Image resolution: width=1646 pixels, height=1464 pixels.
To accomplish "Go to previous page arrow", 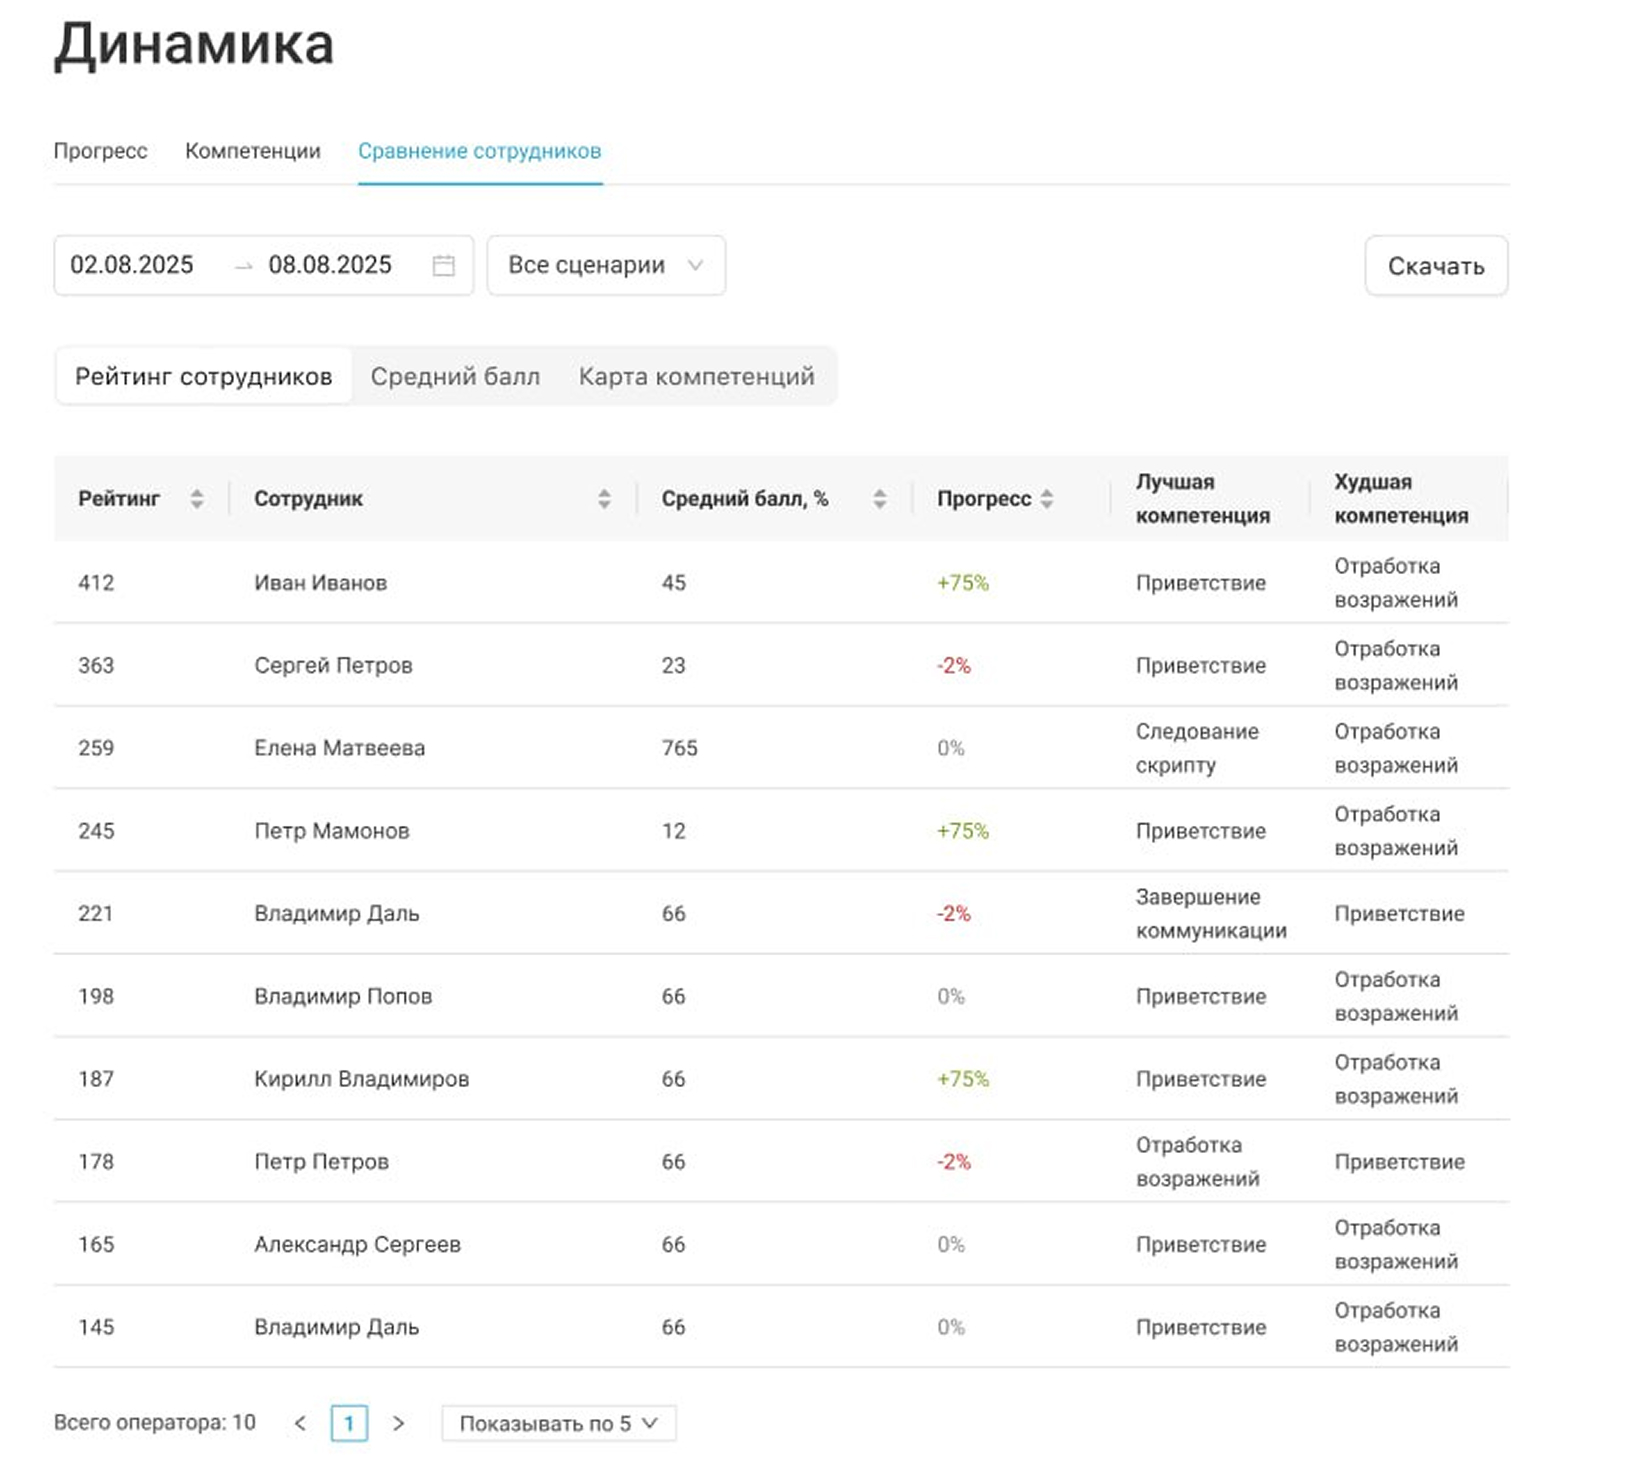I will [x=300, y=1423].
